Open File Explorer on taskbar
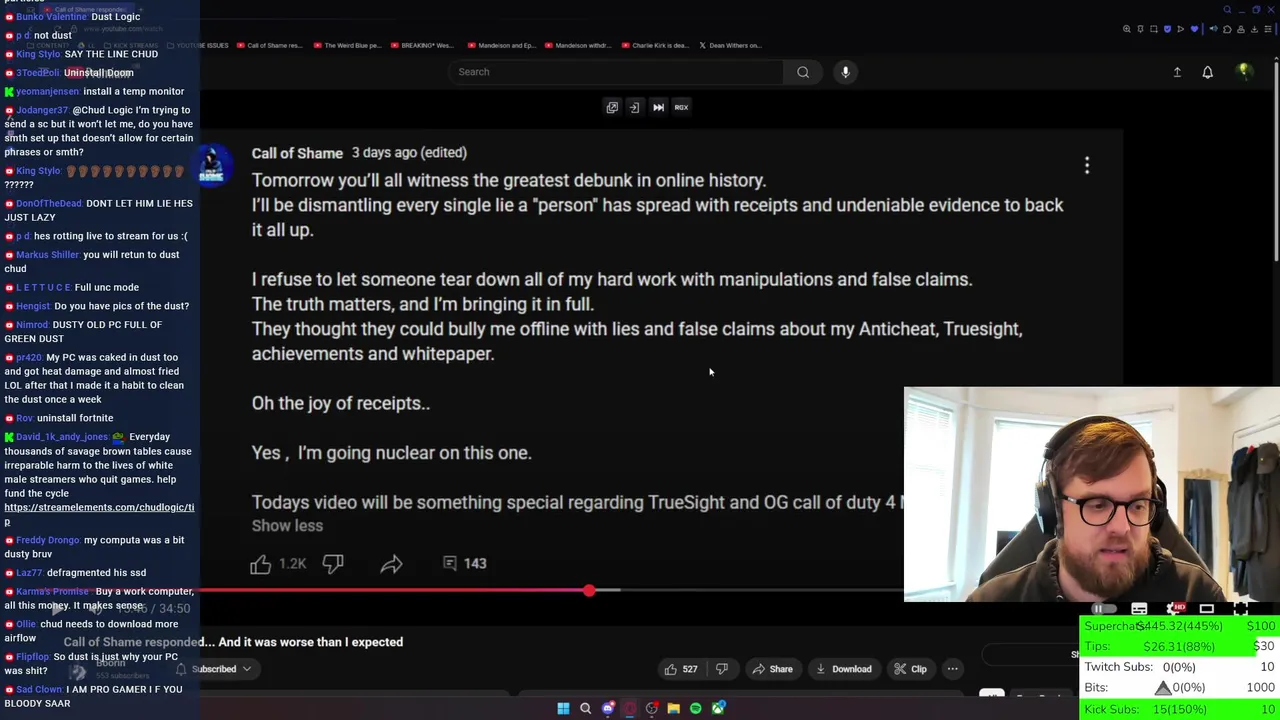 click(x=674, y=709)
